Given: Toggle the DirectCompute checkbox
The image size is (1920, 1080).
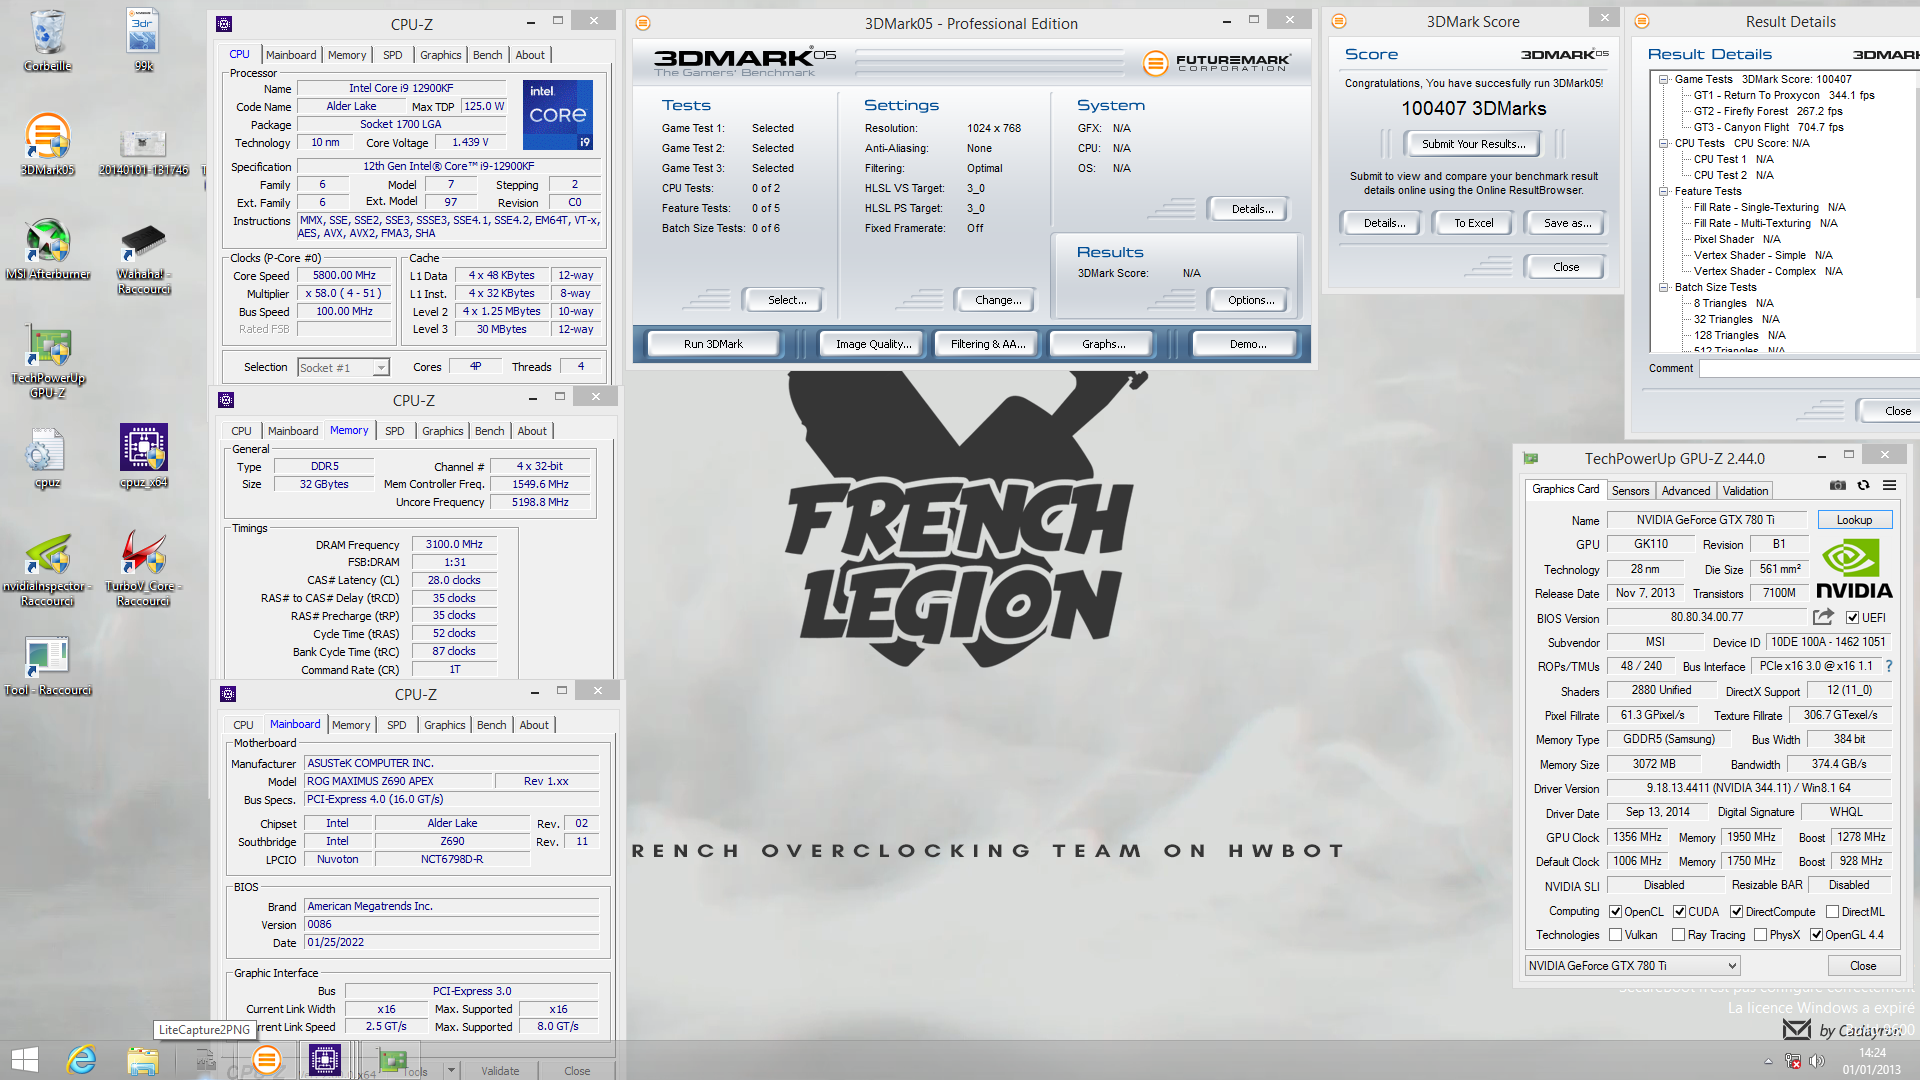Looking at the screenshot, I should [x=1737, y=912].
